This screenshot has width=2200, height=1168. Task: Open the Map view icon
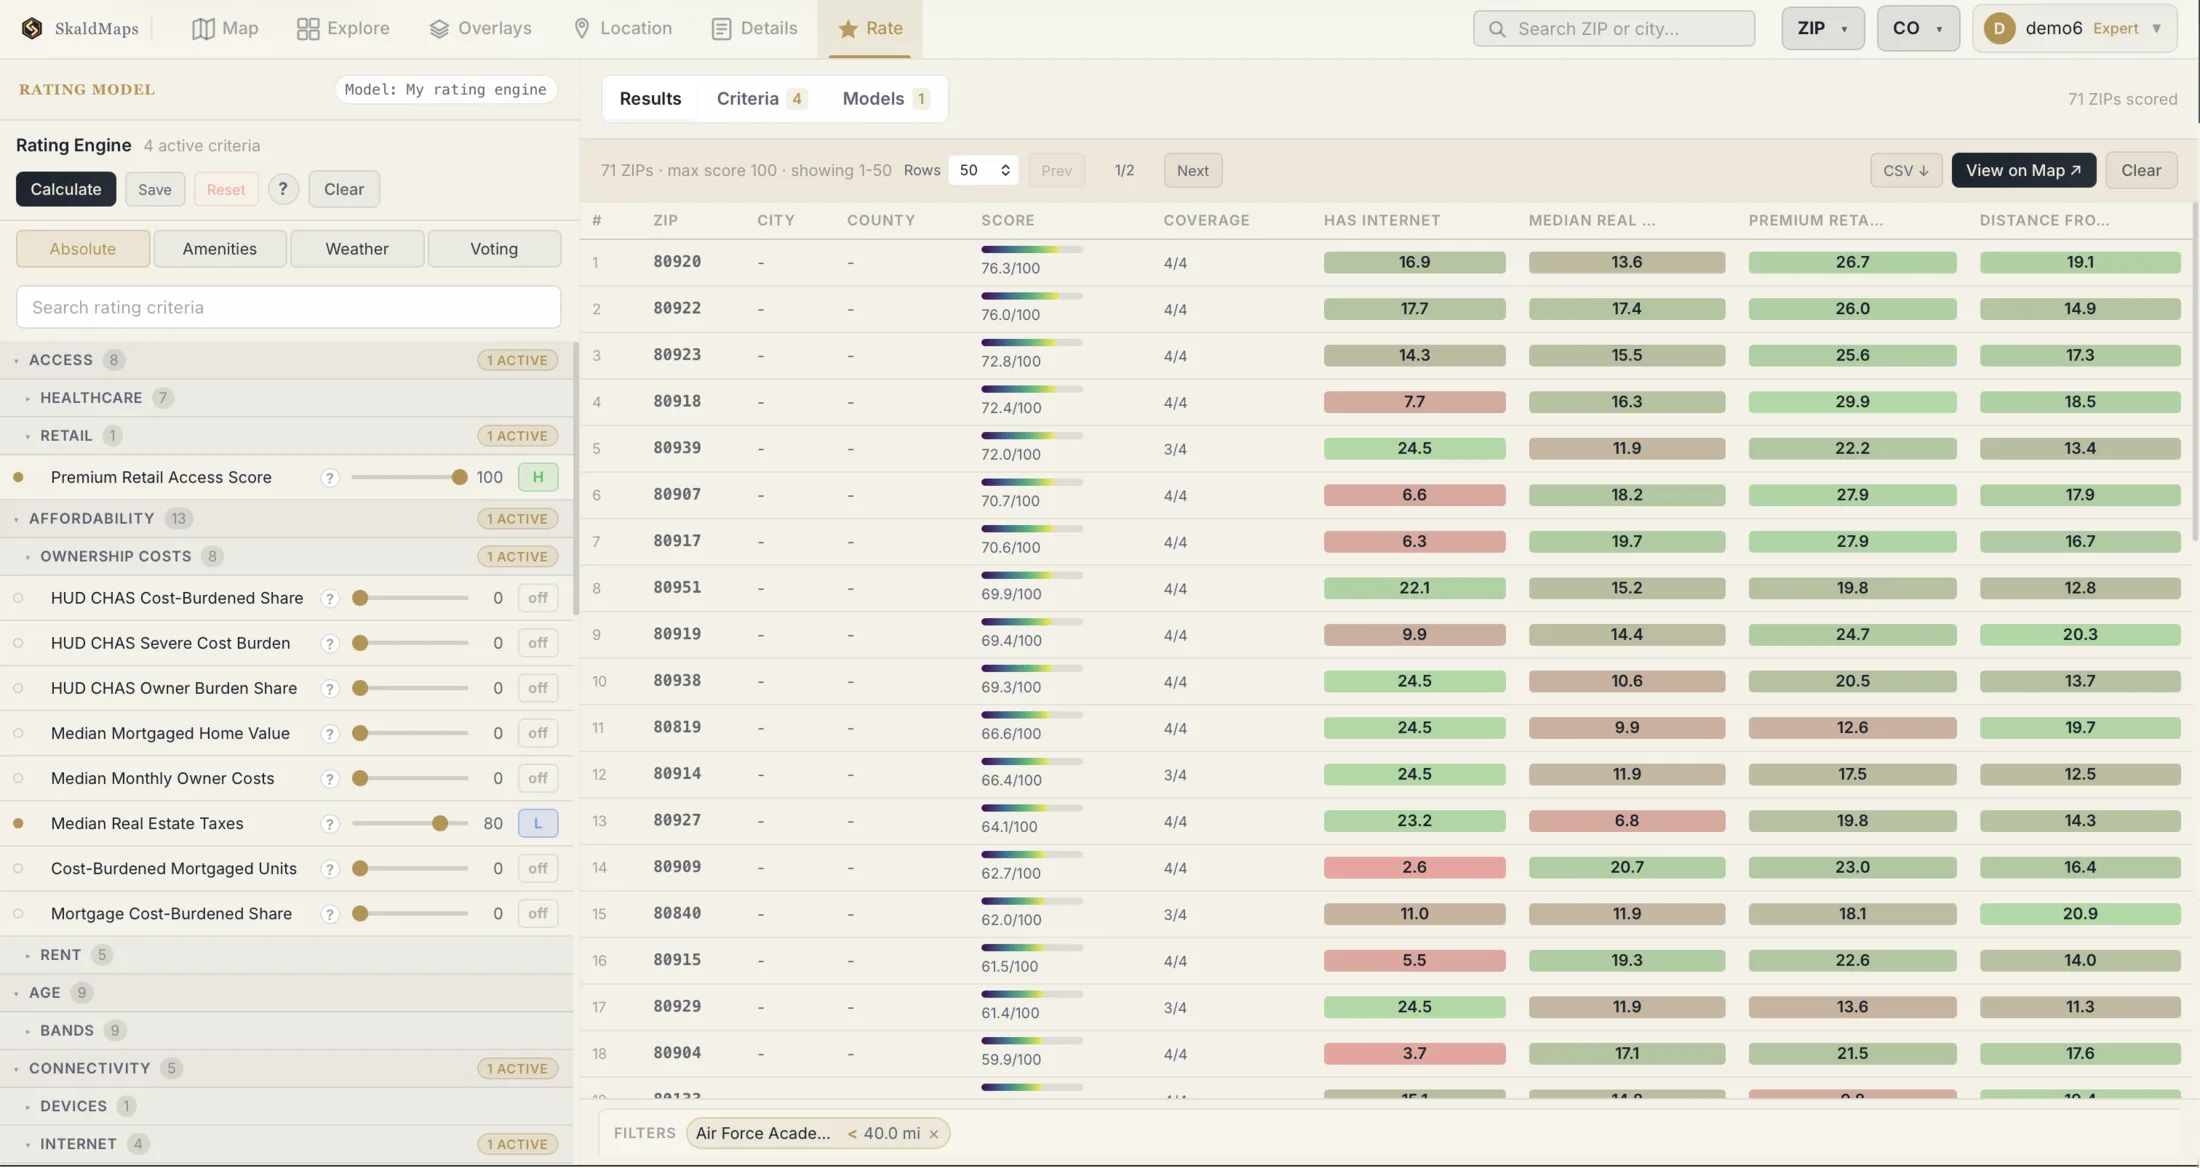[203, 29]
